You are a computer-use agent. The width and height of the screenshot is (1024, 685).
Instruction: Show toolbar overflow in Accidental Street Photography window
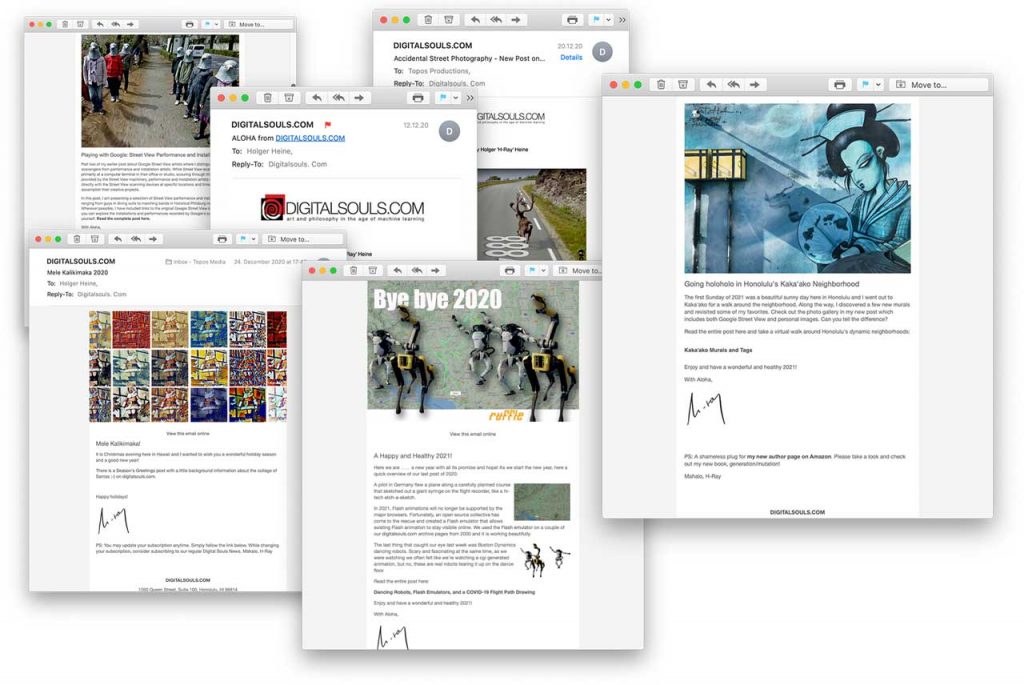click(622, 20)
